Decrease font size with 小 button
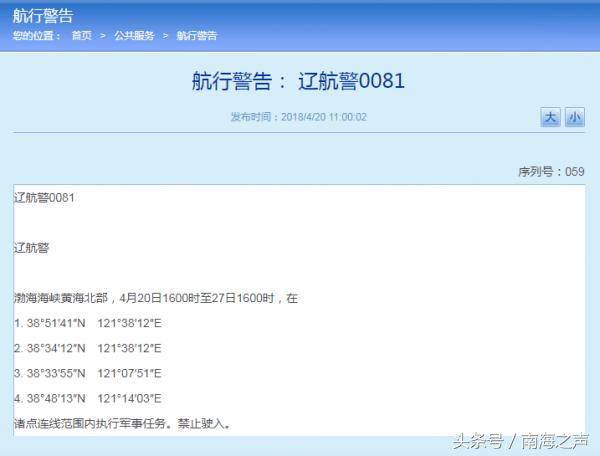Viewport: 600px width, 456px height. 575,117
